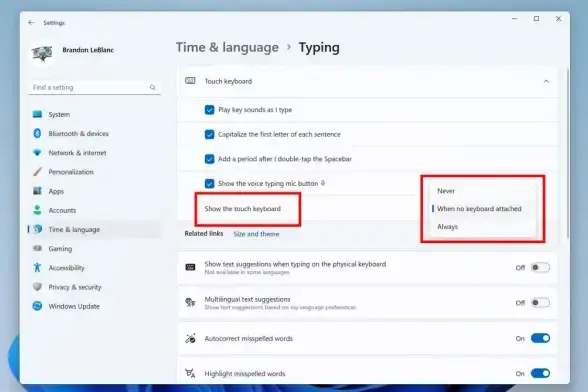Click the Network & internet Wi-Fi icon
The image size is (588, 392).
point(37,153)
